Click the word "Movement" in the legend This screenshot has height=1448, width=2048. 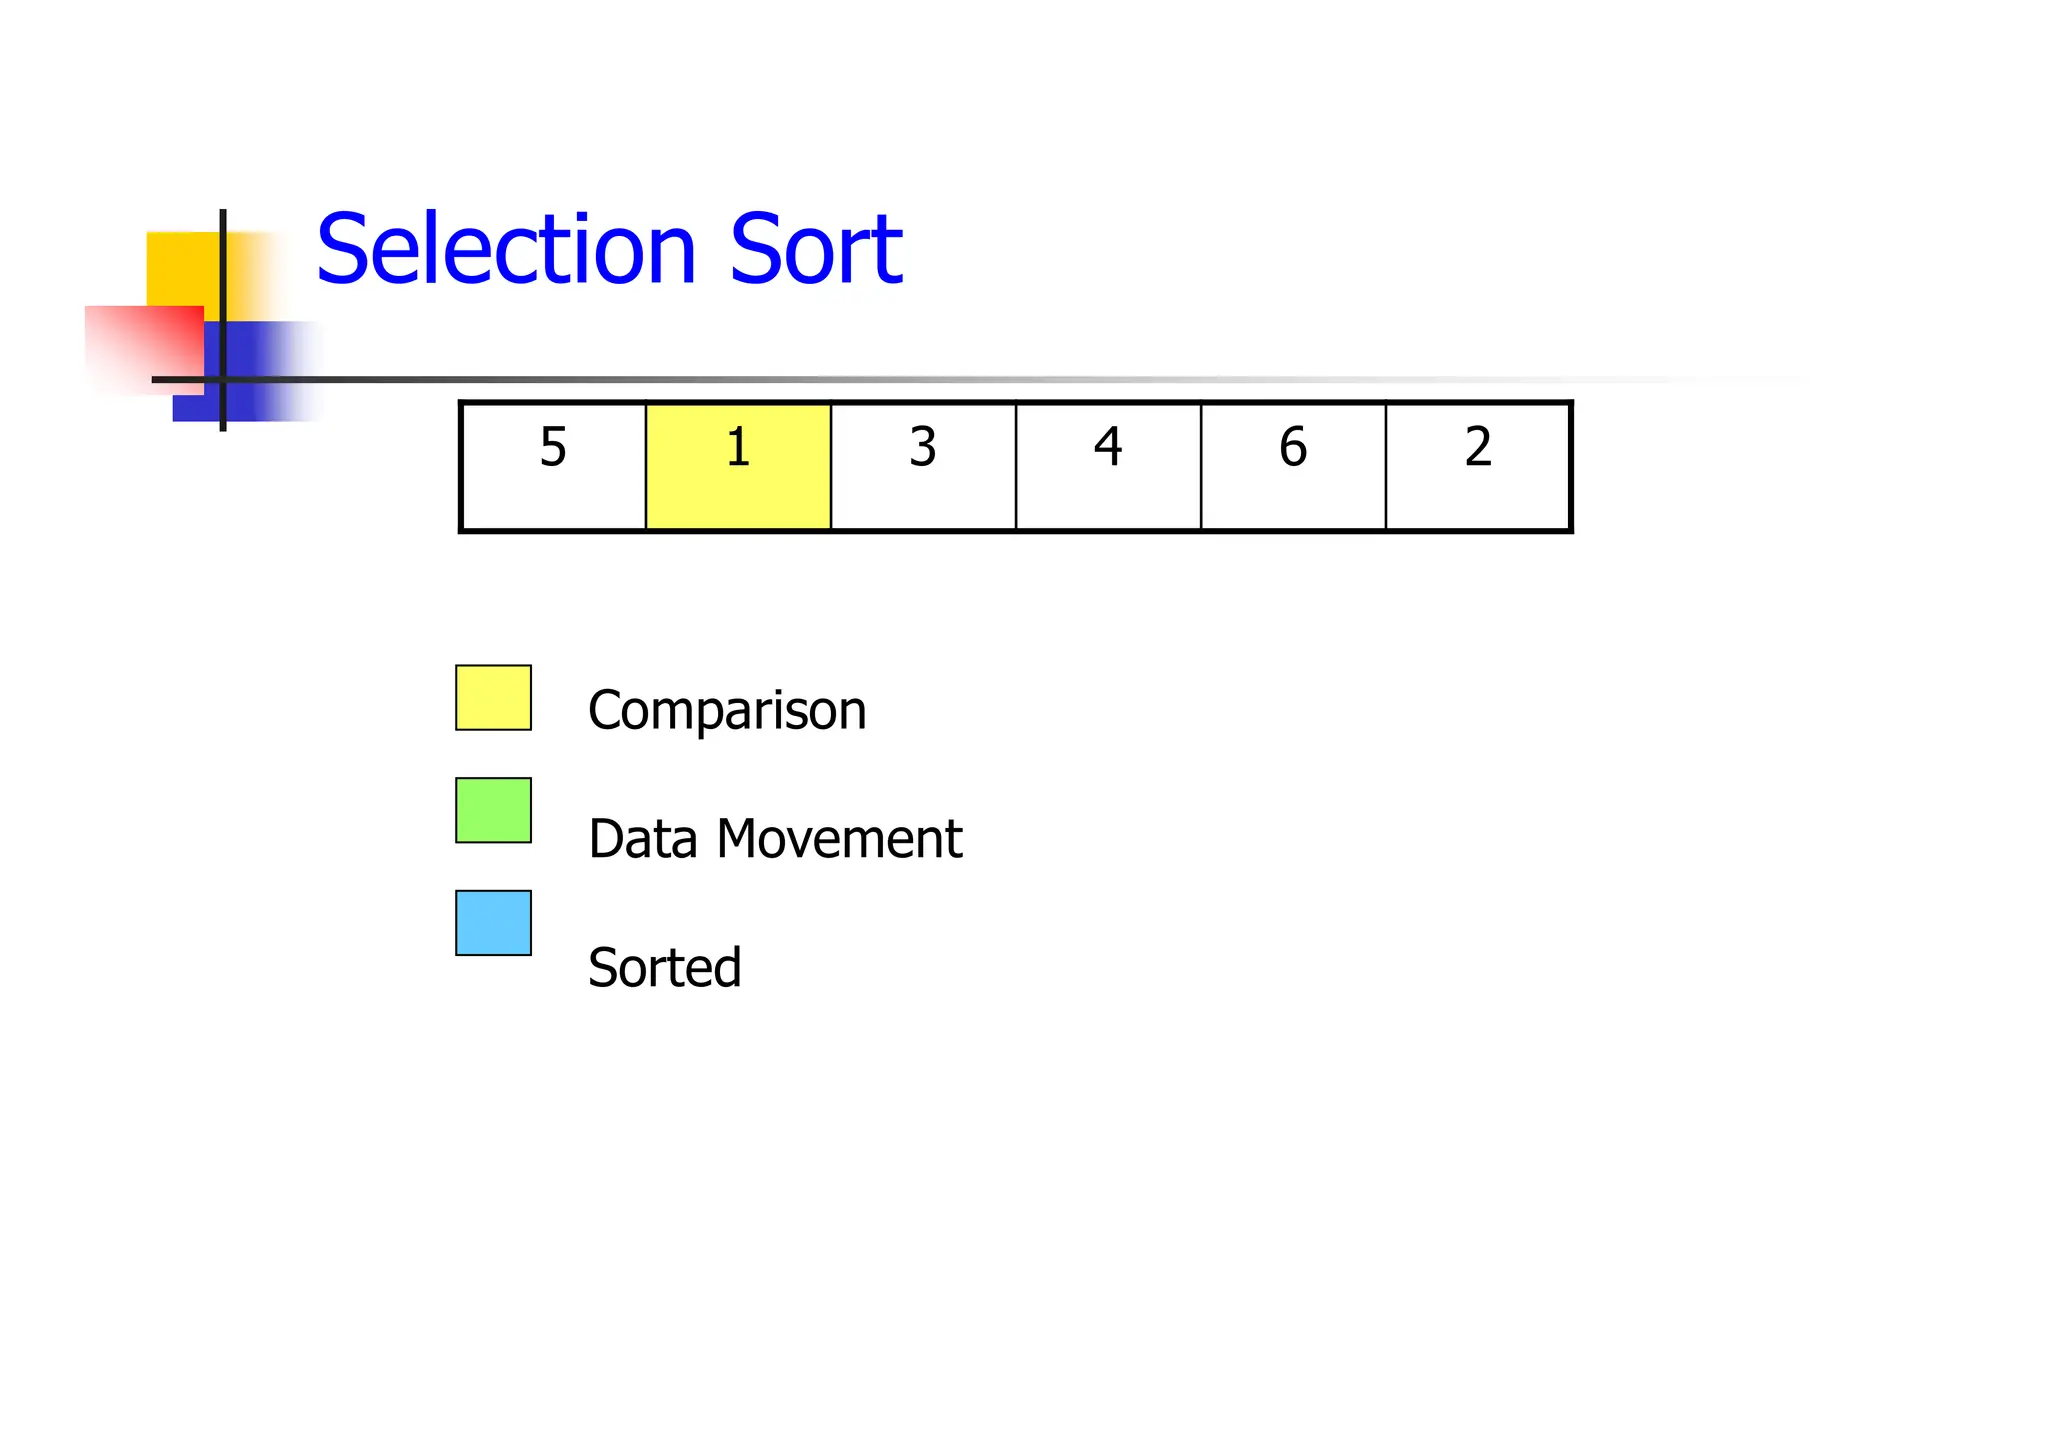click(x=838, y=839)
